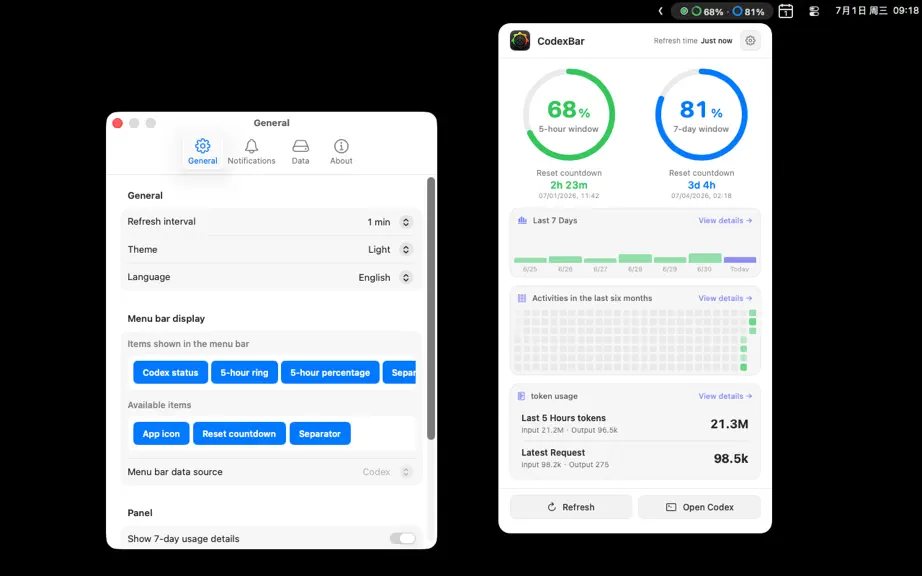Viewport: 922px width, 576px height.
Task: View details for token usage
Action: tap(725, 396)
